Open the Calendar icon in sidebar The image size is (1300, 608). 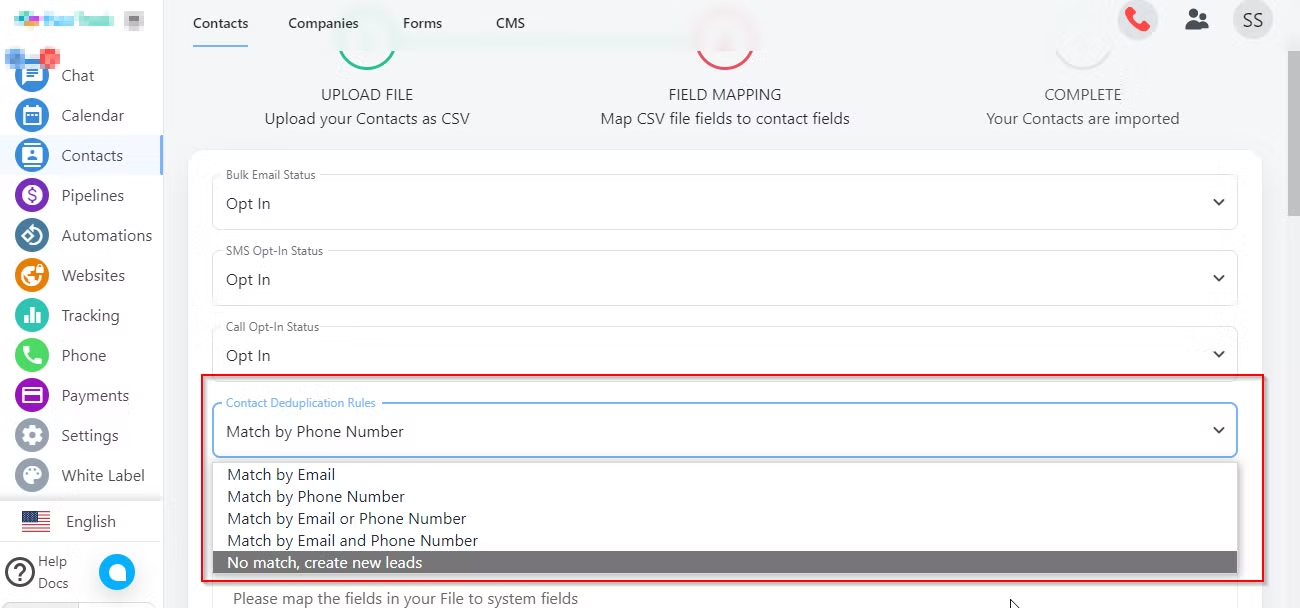(32, 115)
